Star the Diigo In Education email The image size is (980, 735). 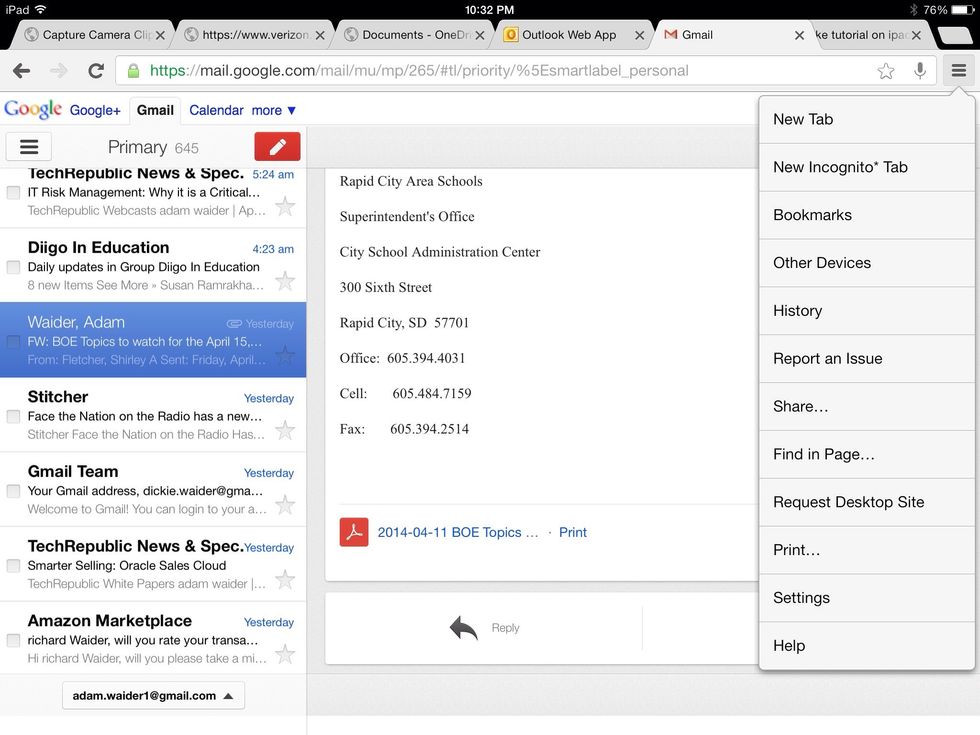pyautogui.click(x=285, y=281)
